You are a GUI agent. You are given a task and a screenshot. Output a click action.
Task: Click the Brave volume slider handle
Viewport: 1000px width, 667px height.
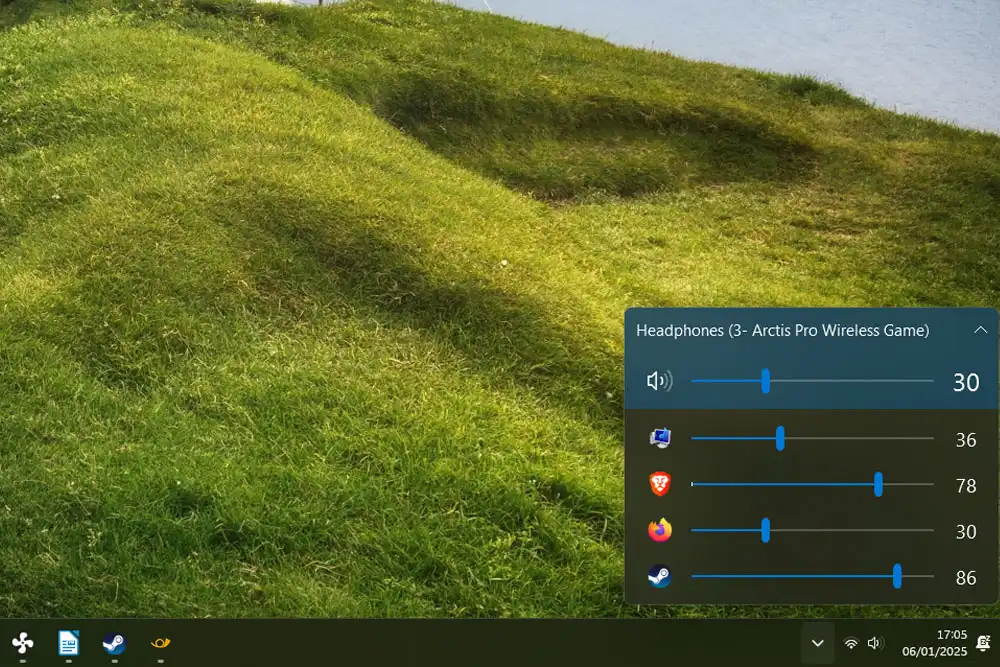click(878, 485)
